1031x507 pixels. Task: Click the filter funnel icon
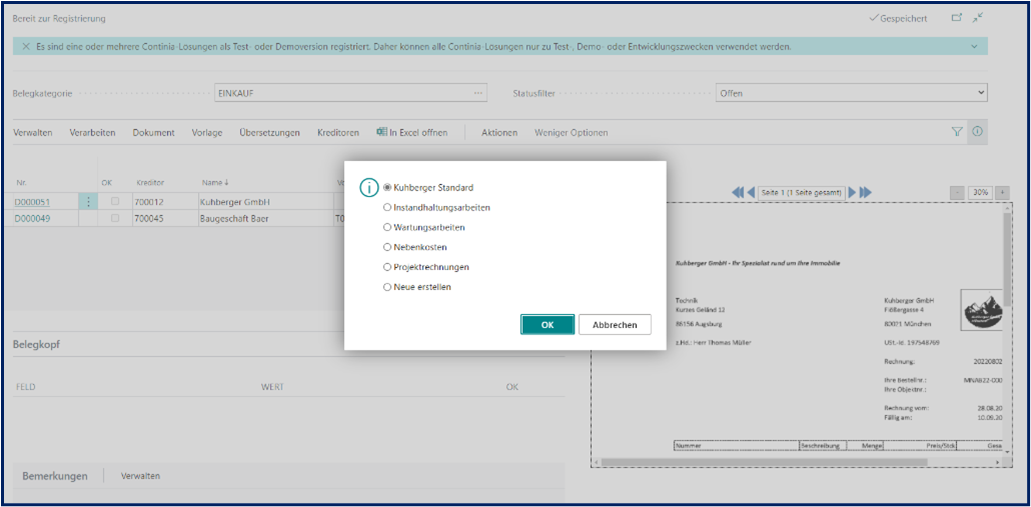tap(956, 131)
